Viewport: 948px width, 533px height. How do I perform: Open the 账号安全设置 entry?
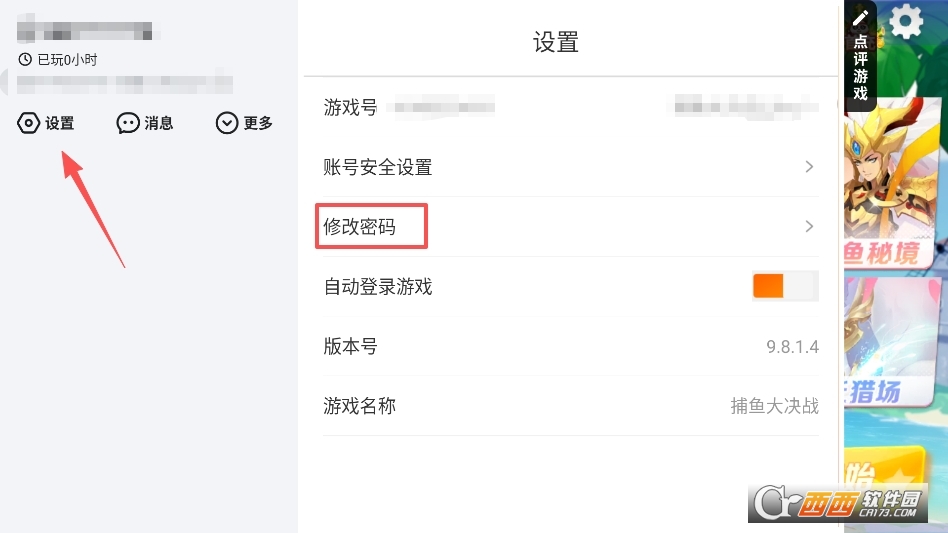pos(378,167)
